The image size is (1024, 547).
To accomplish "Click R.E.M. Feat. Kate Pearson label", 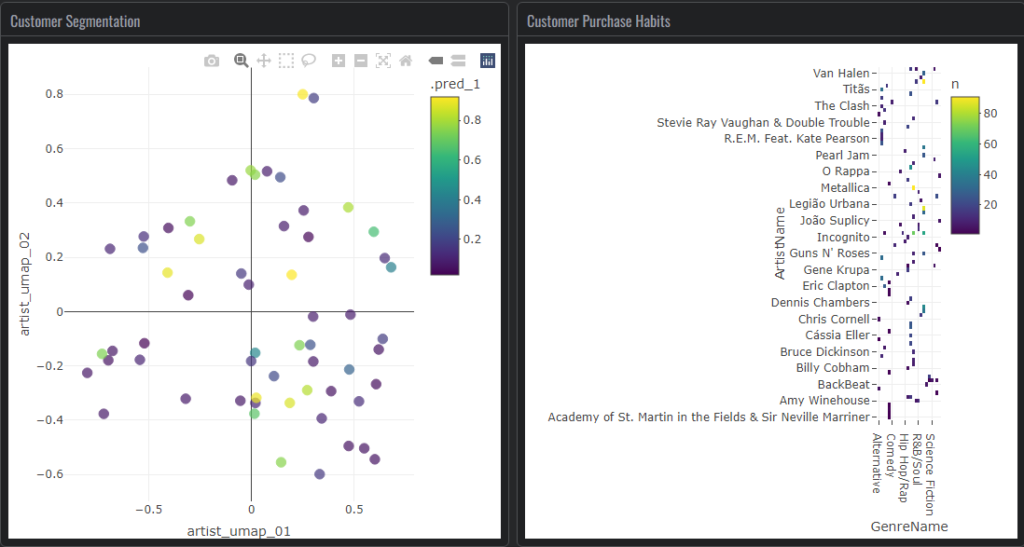I will click(797, 138).
